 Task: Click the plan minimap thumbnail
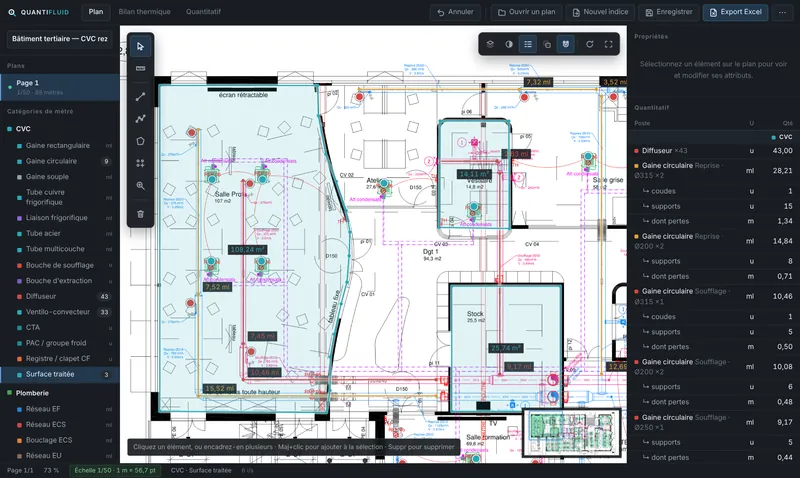click(571, 433)
